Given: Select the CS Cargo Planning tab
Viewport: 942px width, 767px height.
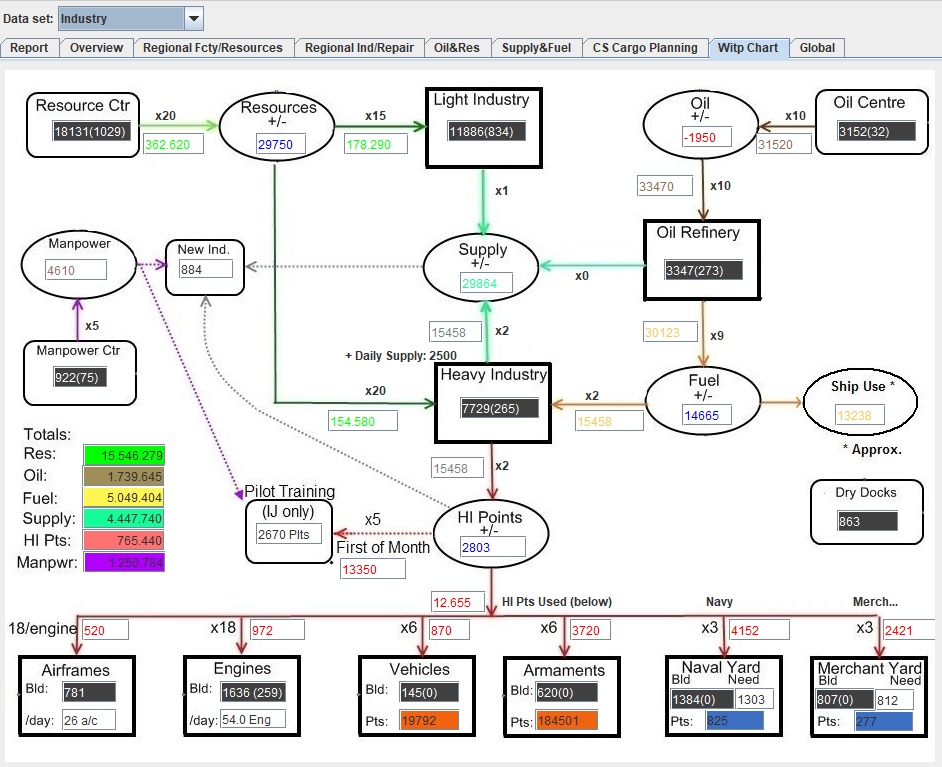Looking at the screenshot, I should [645, 47].
